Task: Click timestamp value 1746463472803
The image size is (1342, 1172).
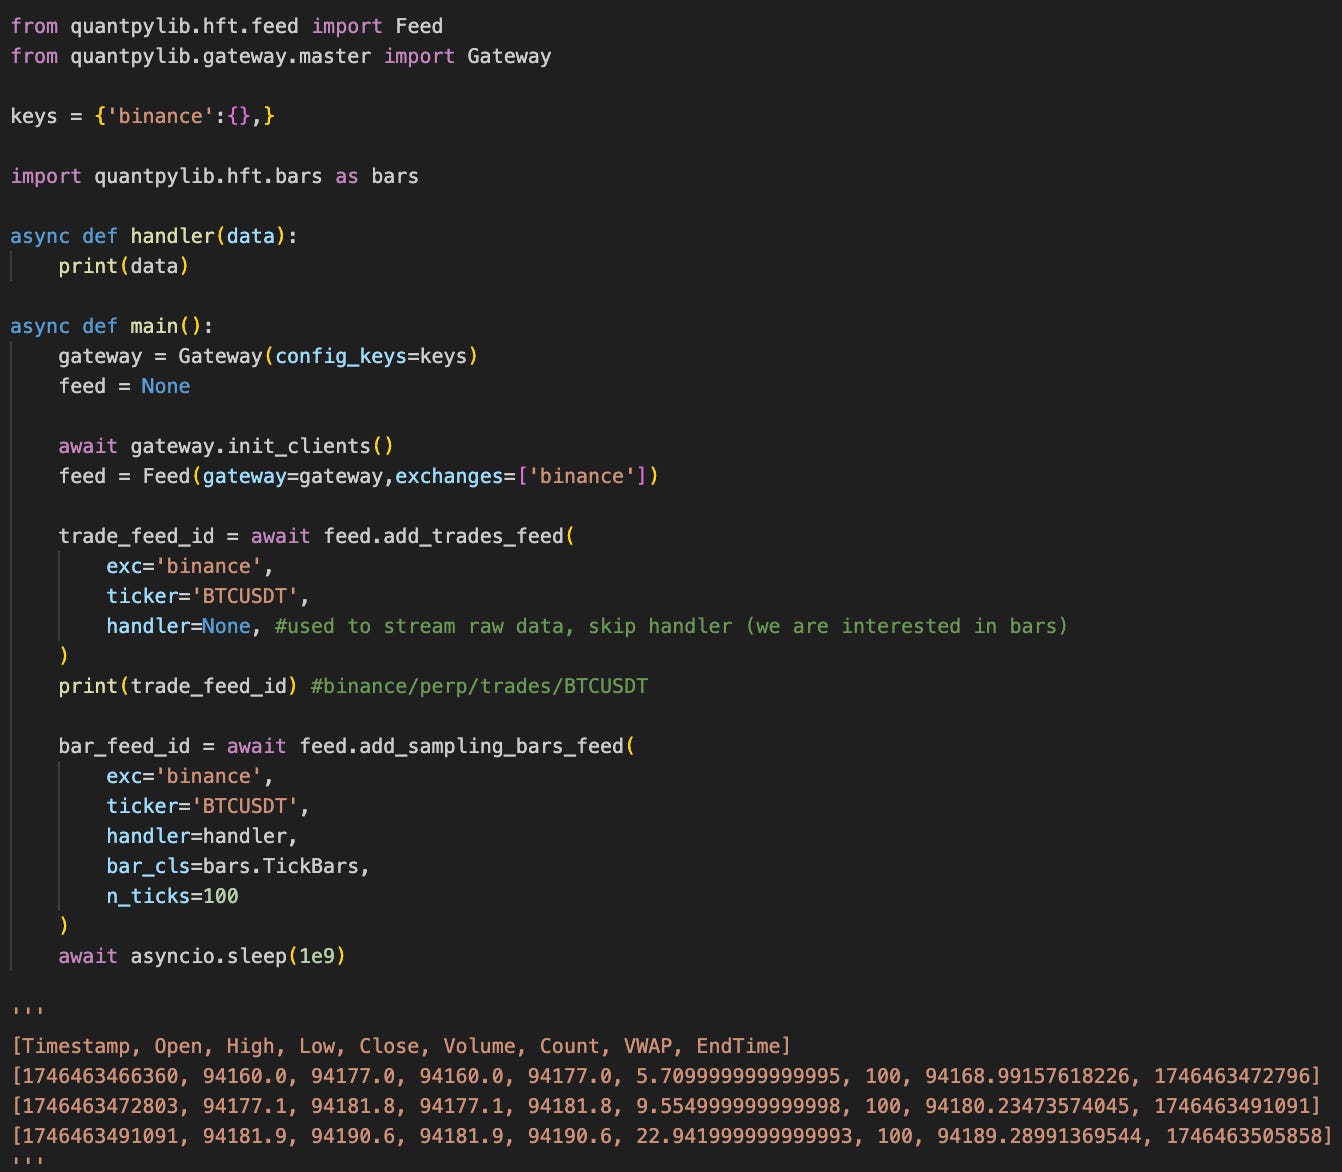Action: click(100, 1106)
